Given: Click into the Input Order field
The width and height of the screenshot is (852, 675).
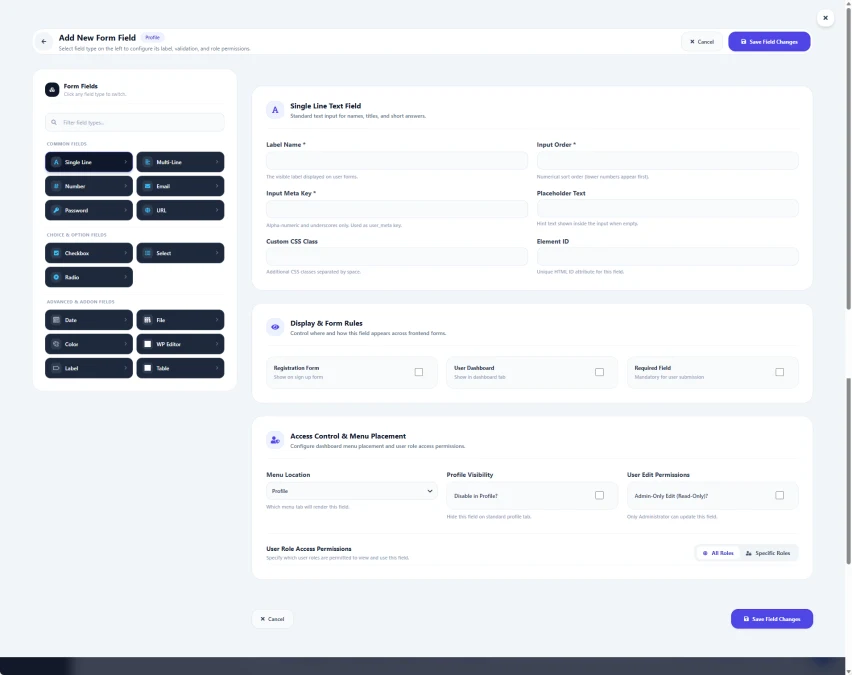Looking at the screenshot, I should [x=668, y=160].
